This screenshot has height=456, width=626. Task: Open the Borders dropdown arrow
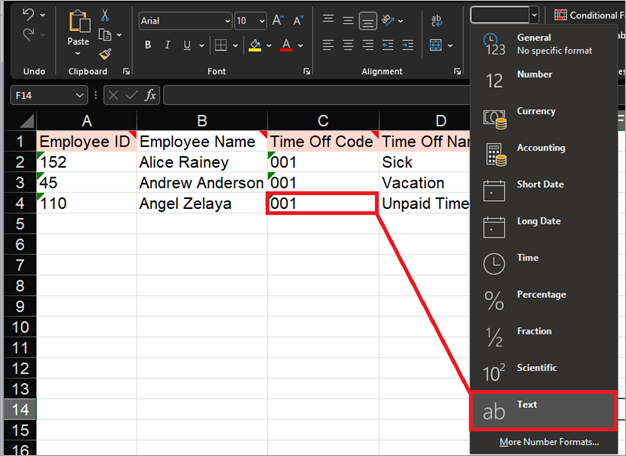click(x=236, y=46)
